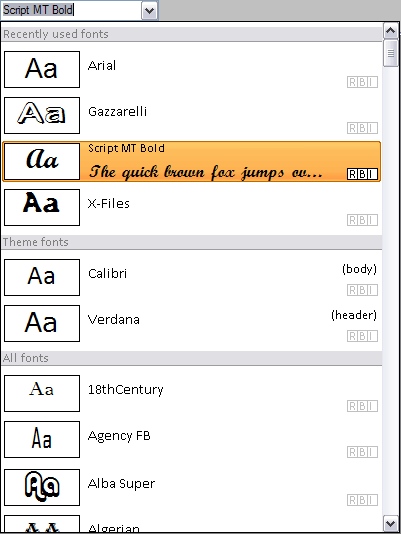Viewport: 401px width, 534px height.
Task: Click the Alba Super preview icon
Action: (42, 487)
